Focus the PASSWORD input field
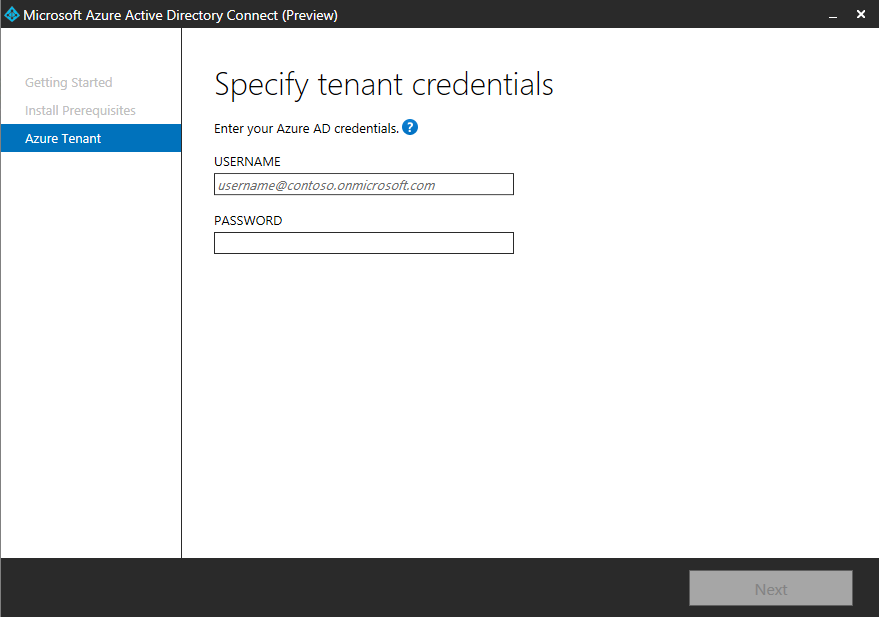 click(x=363, y=243)
